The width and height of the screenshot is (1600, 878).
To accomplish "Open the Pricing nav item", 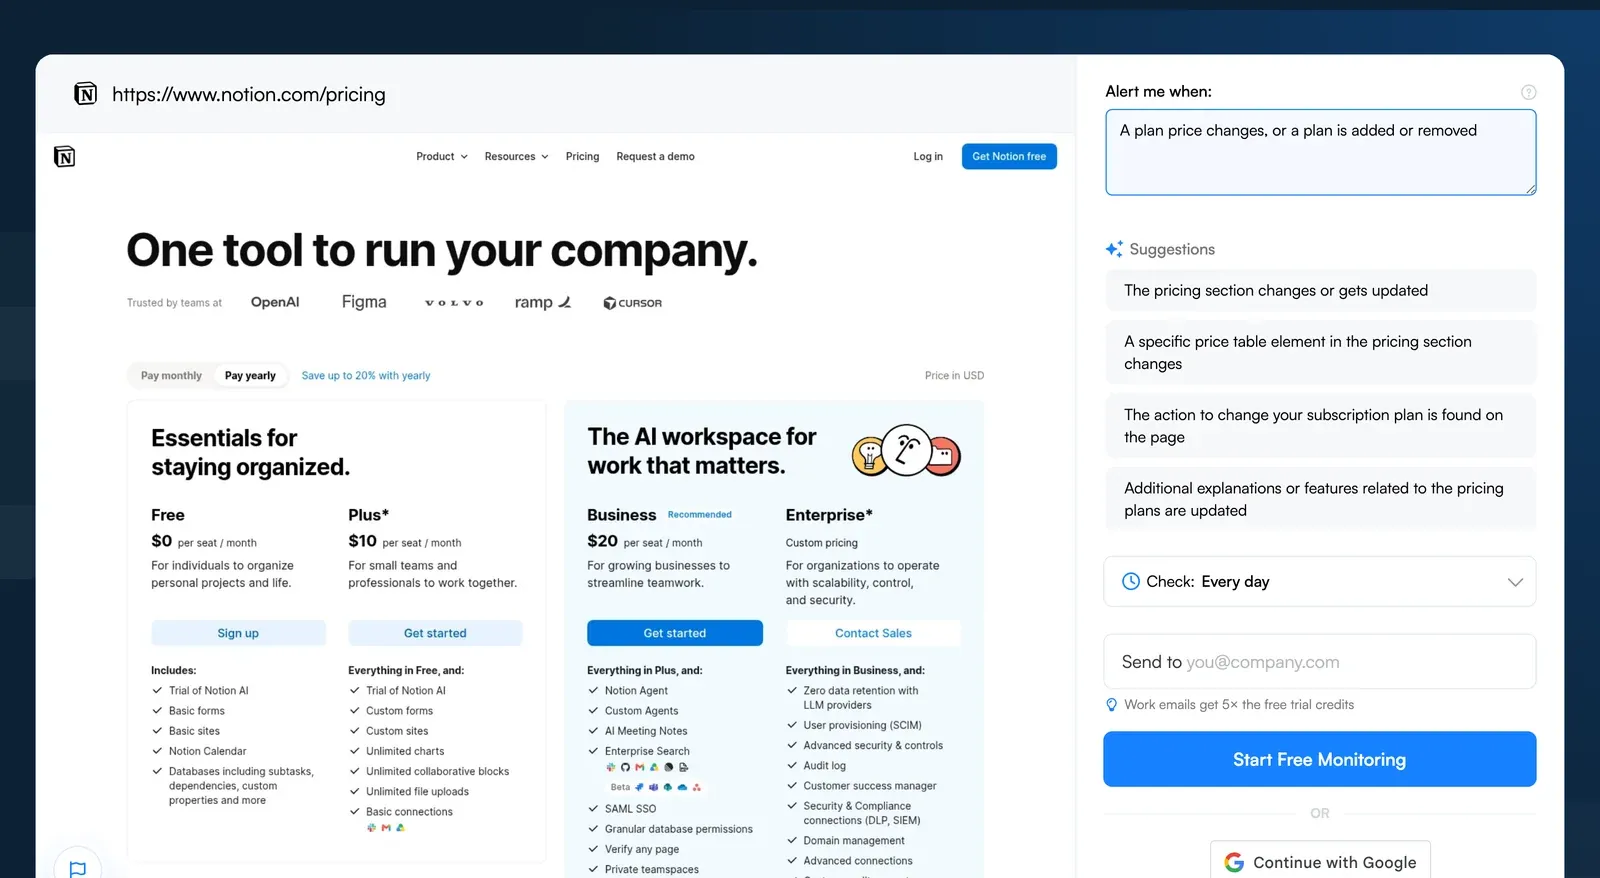I will point(582,157).
